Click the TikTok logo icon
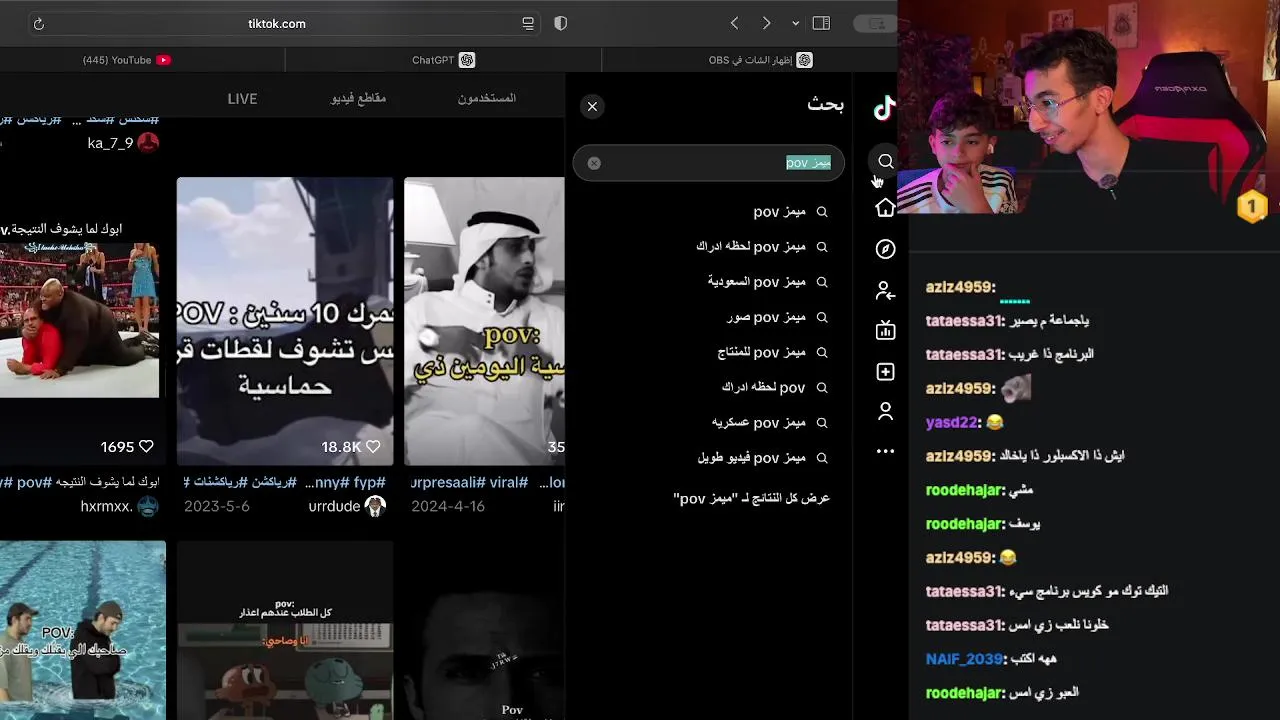The image size is (1280, 720). click(884, 108)
